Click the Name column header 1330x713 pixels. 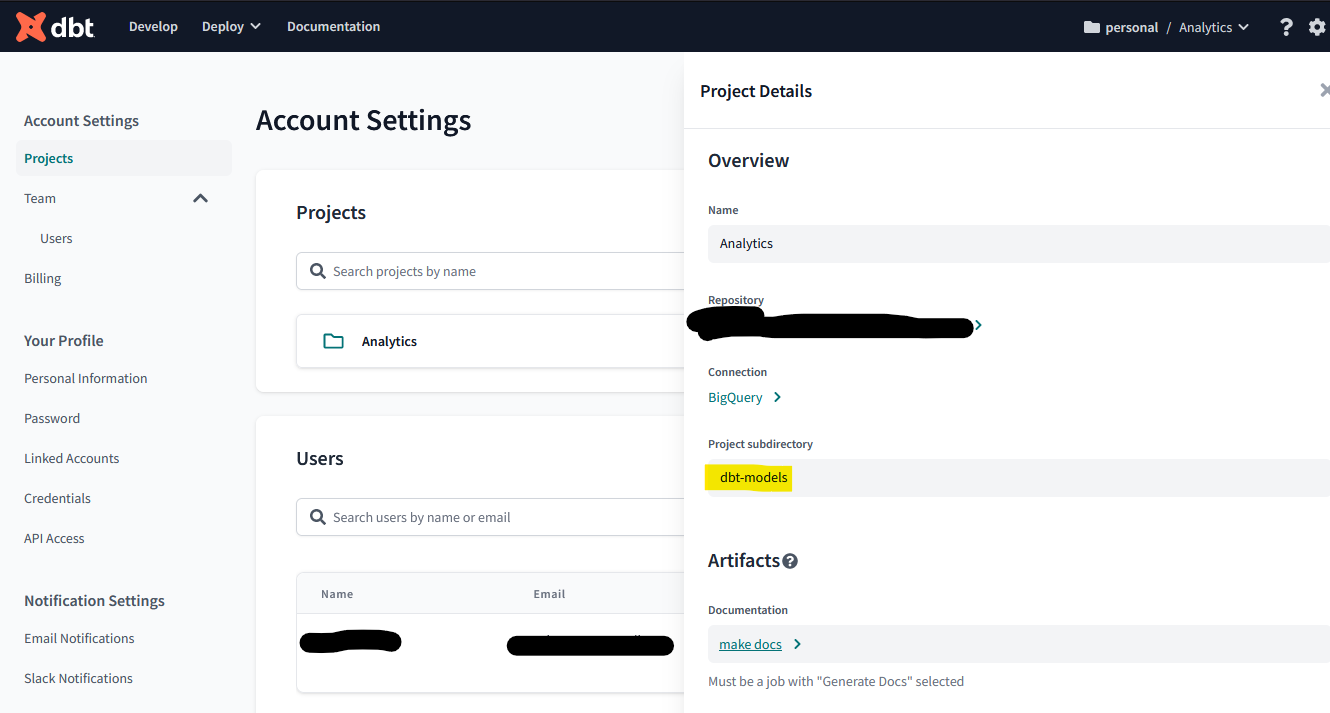click(x=337, y=594)
